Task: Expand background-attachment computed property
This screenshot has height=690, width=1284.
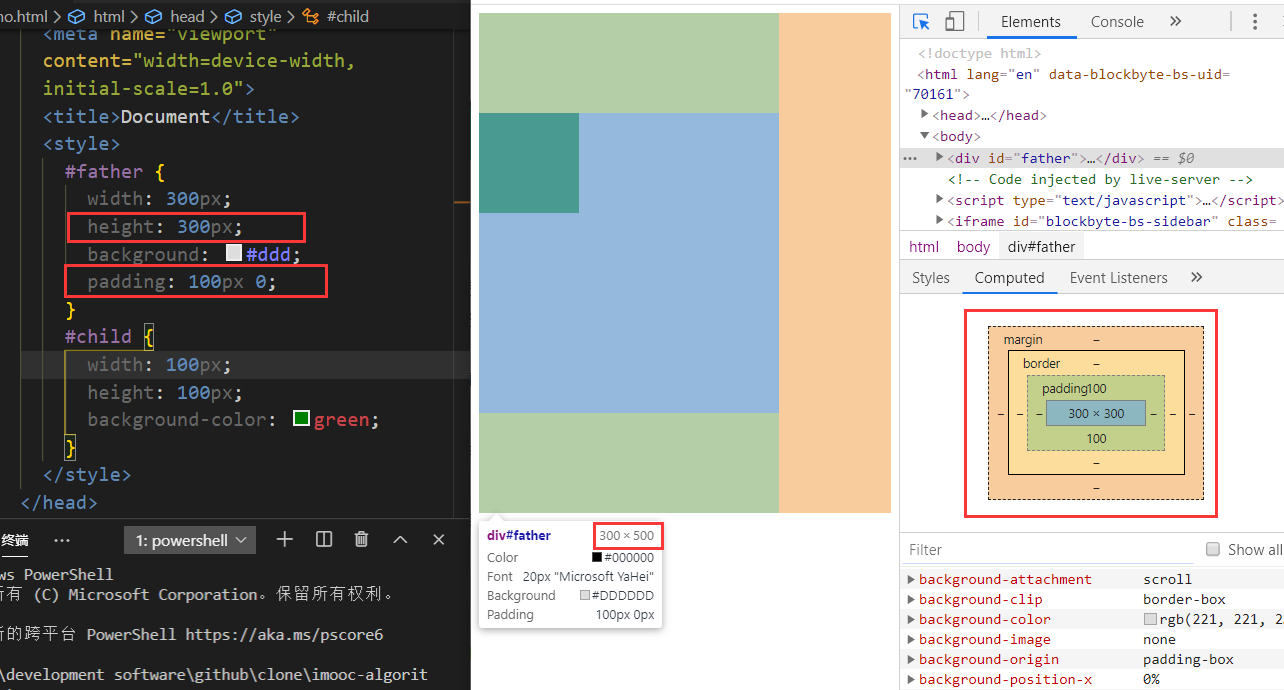Action: (x=911, y=579)
